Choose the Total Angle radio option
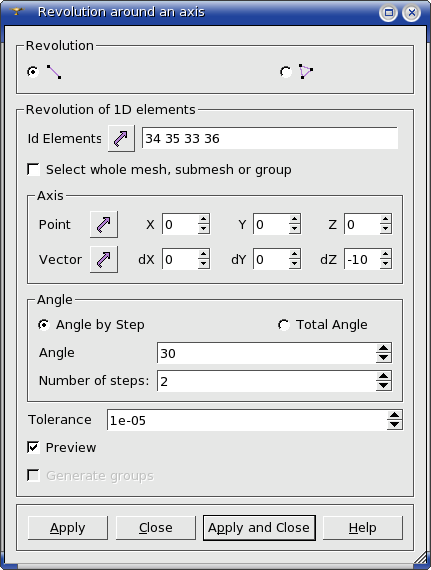 coord(283,325)
